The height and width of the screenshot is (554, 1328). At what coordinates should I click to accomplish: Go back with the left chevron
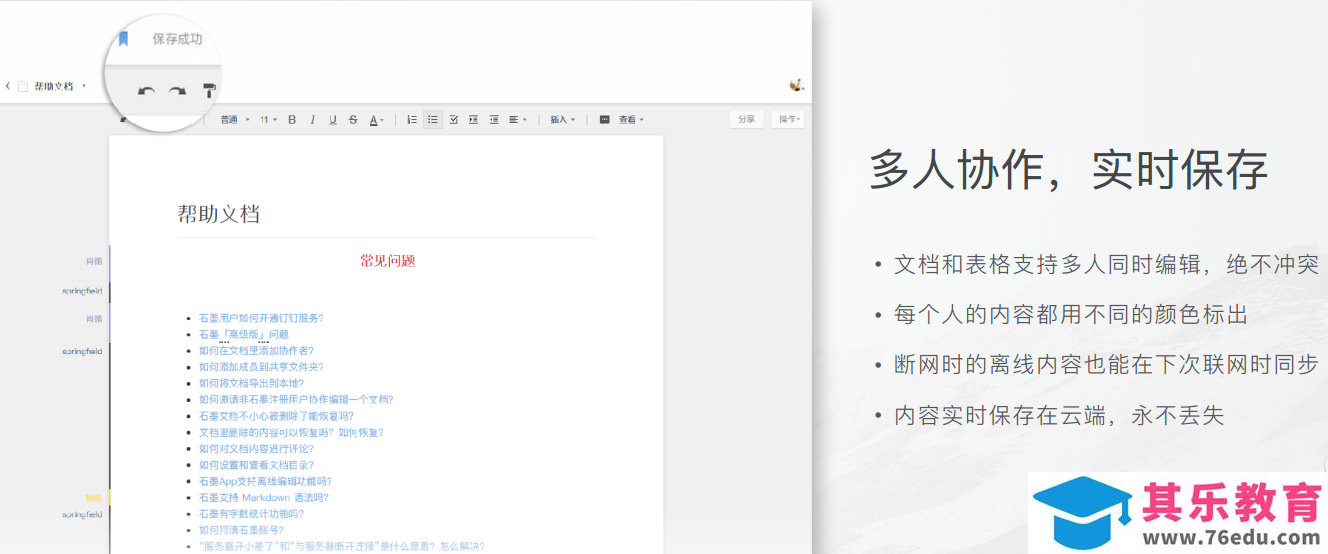pyautogui.click(x=8, y=86)
